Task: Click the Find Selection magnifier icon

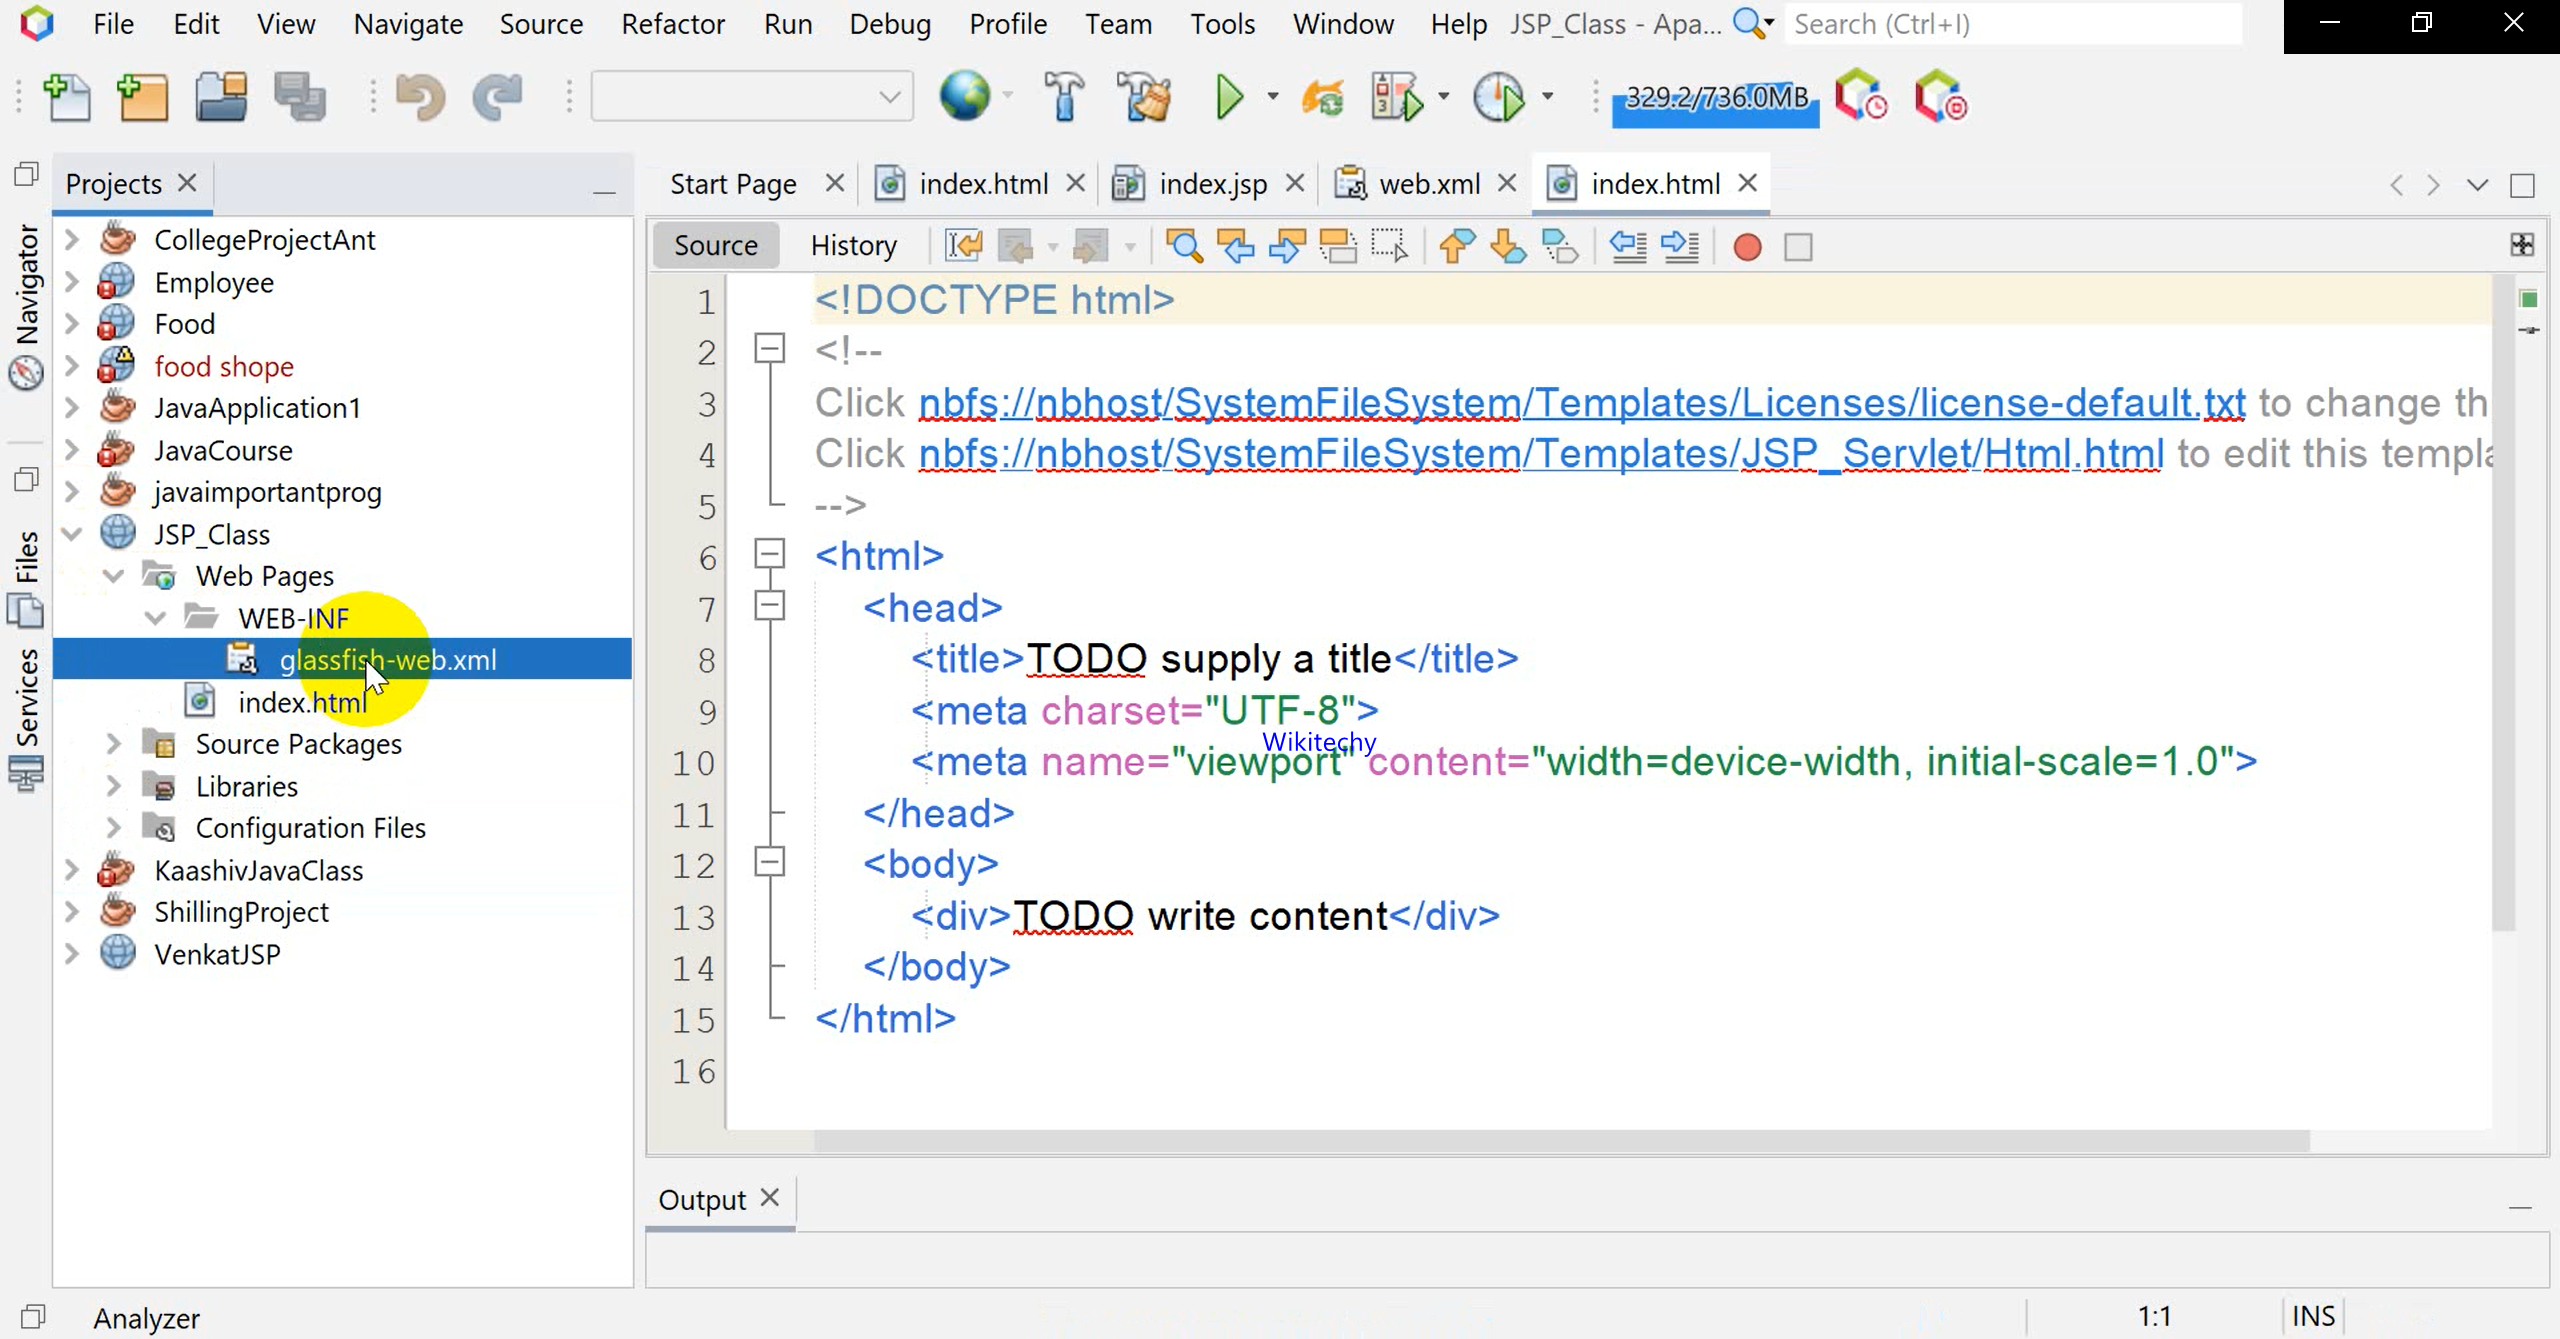Action: pyautogui.click(x=1184, y=246)
